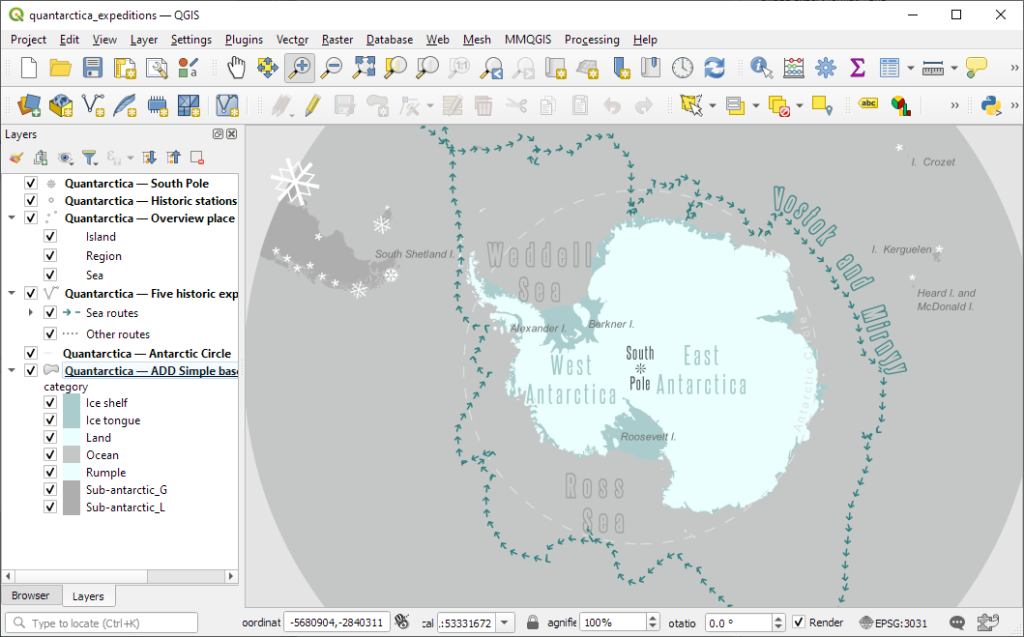Open the Vector menu
The image size is (1024, 637).
292,40
